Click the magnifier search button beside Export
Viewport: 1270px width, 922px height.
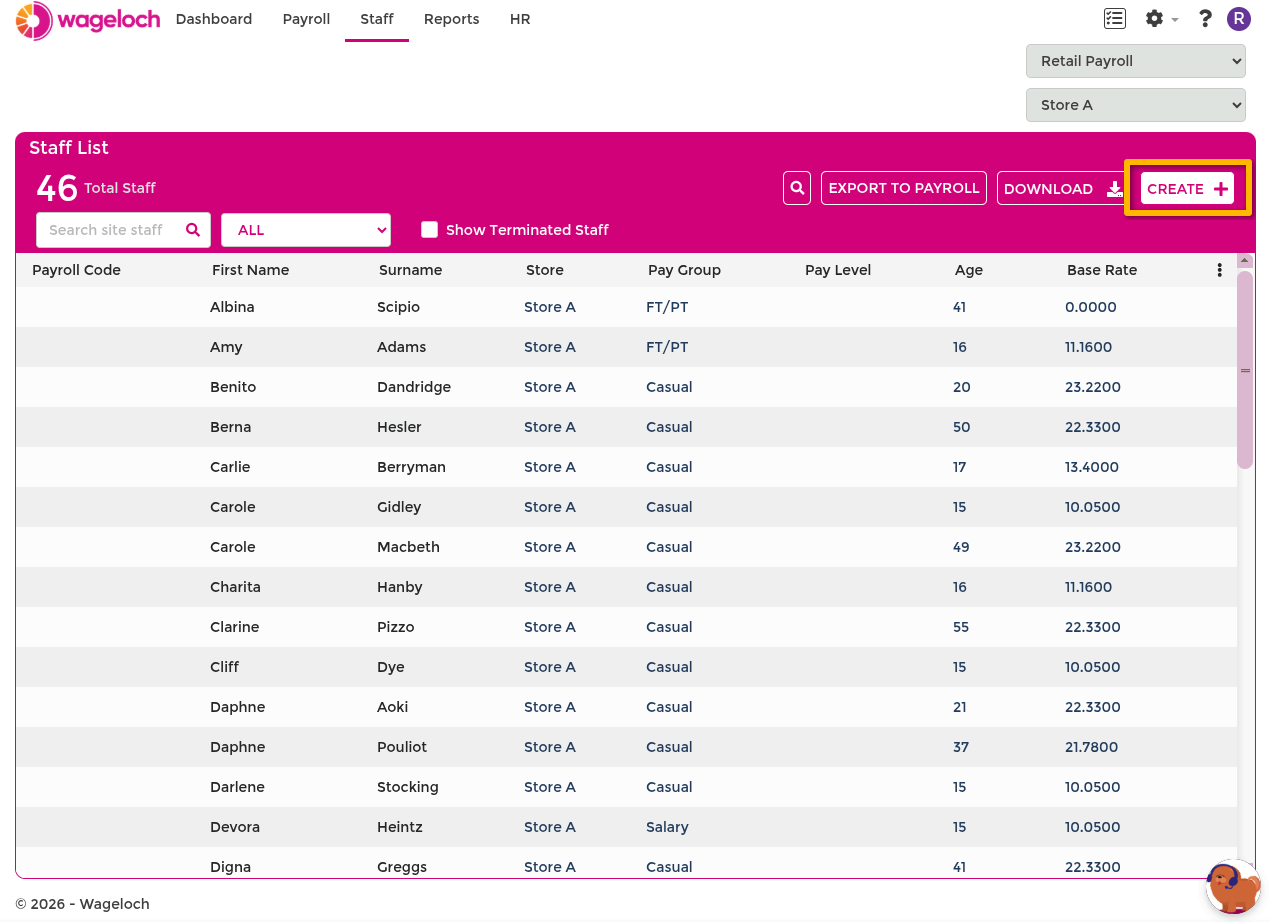coord(797,188)
